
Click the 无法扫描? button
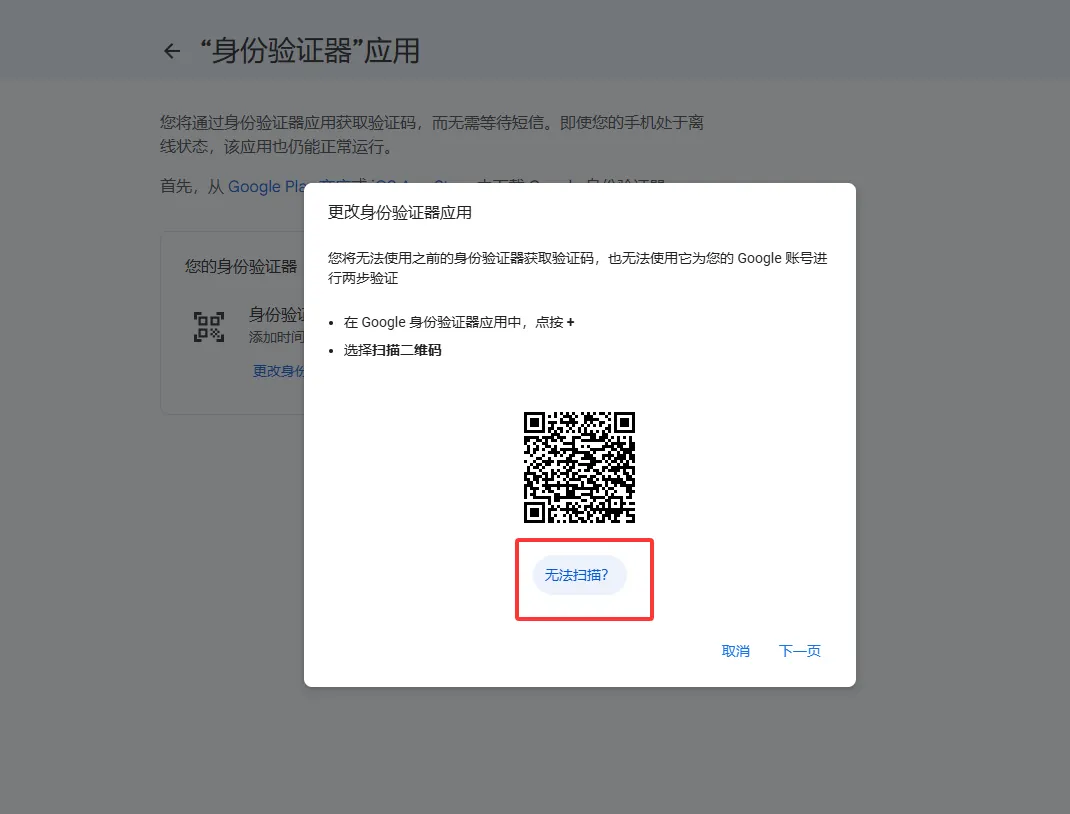click(579, 575)
